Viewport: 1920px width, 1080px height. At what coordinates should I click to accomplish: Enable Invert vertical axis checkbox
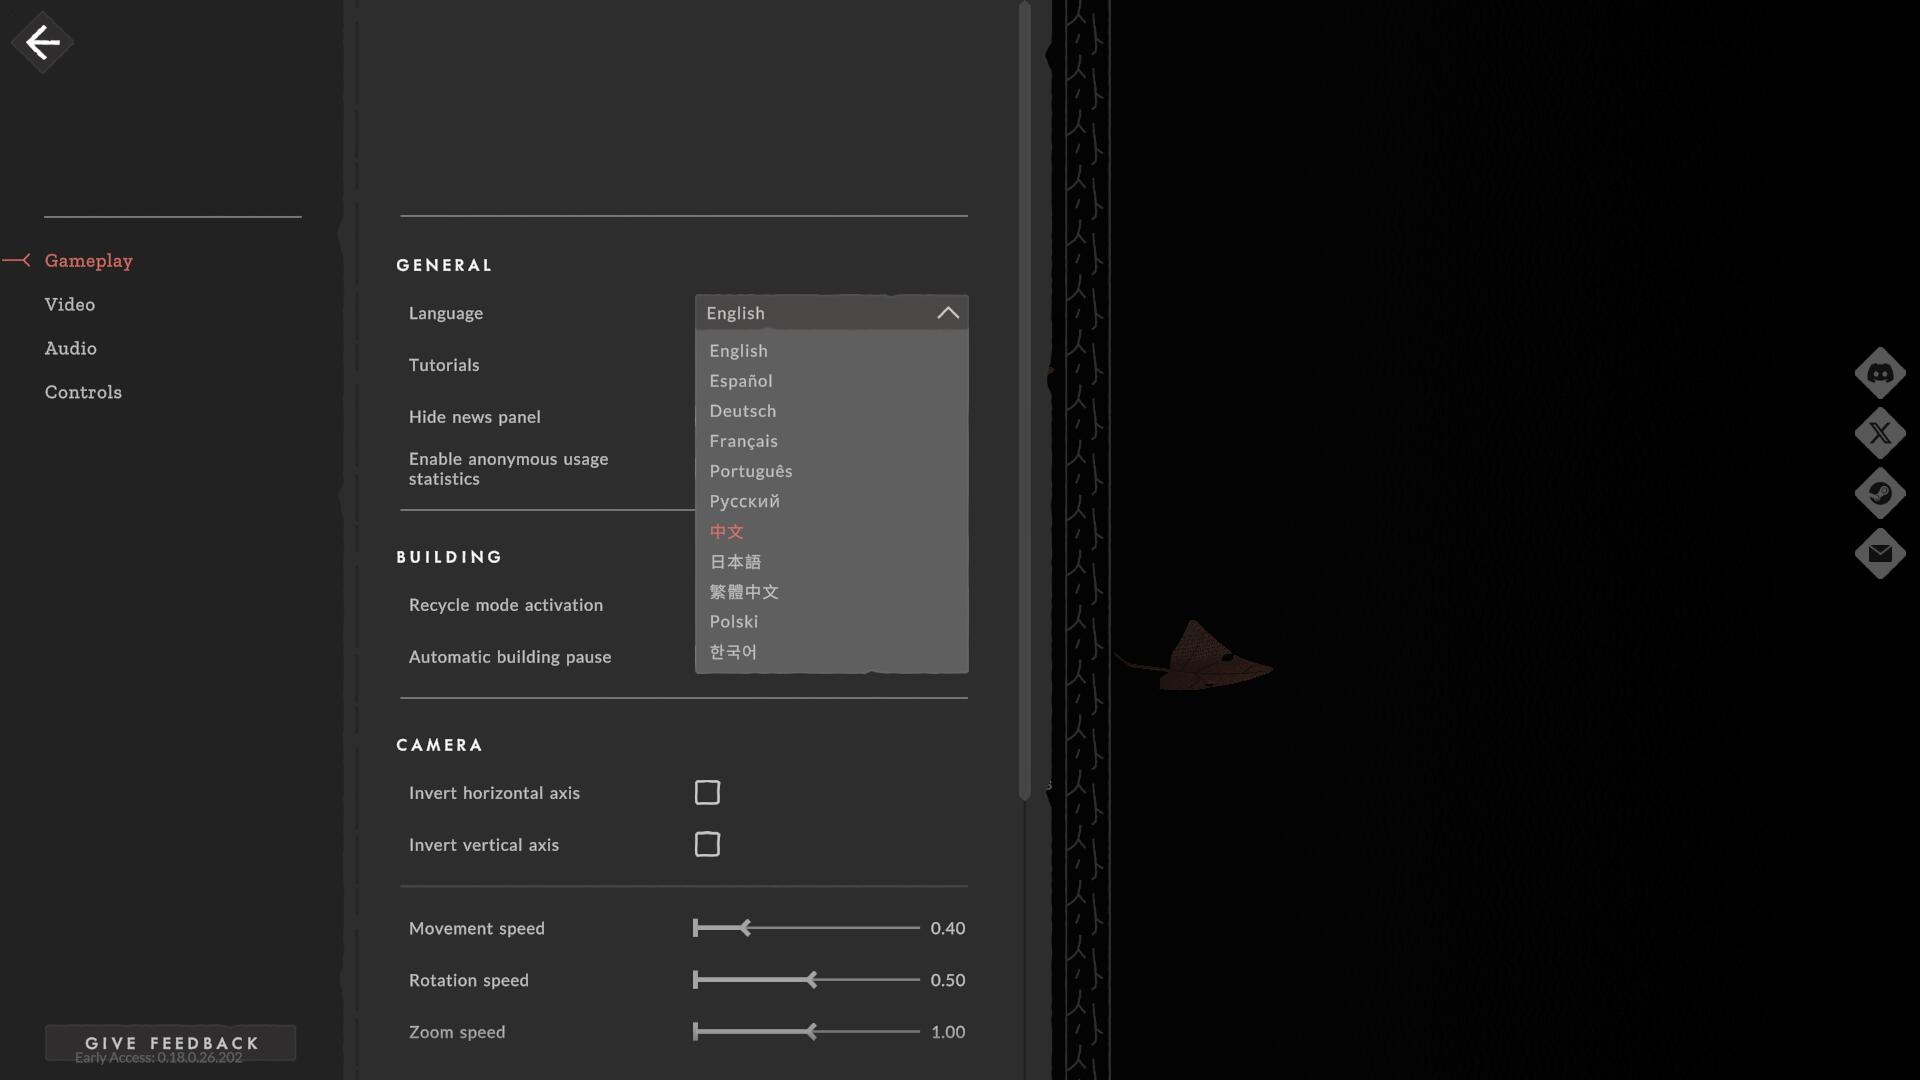pyautogui.click(x=707, y=844)
